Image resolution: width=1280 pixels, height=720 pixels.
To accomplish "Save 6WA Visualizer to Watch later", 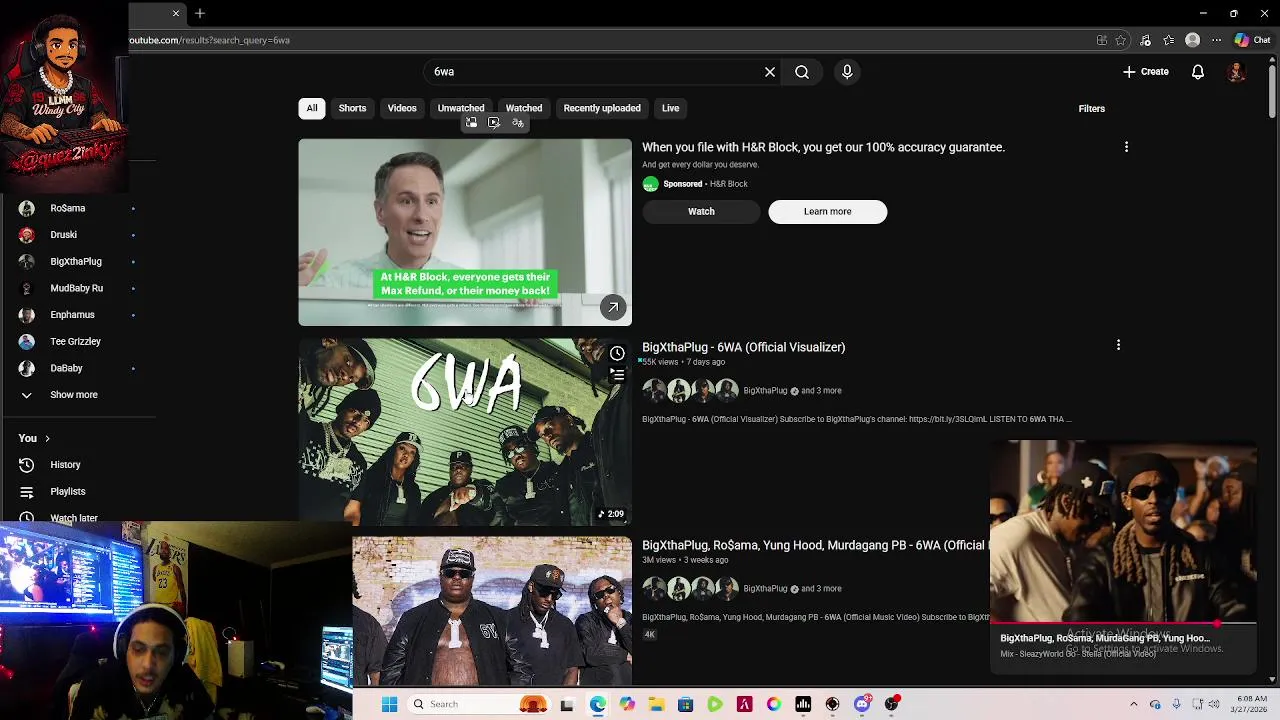I will [617, 353].
